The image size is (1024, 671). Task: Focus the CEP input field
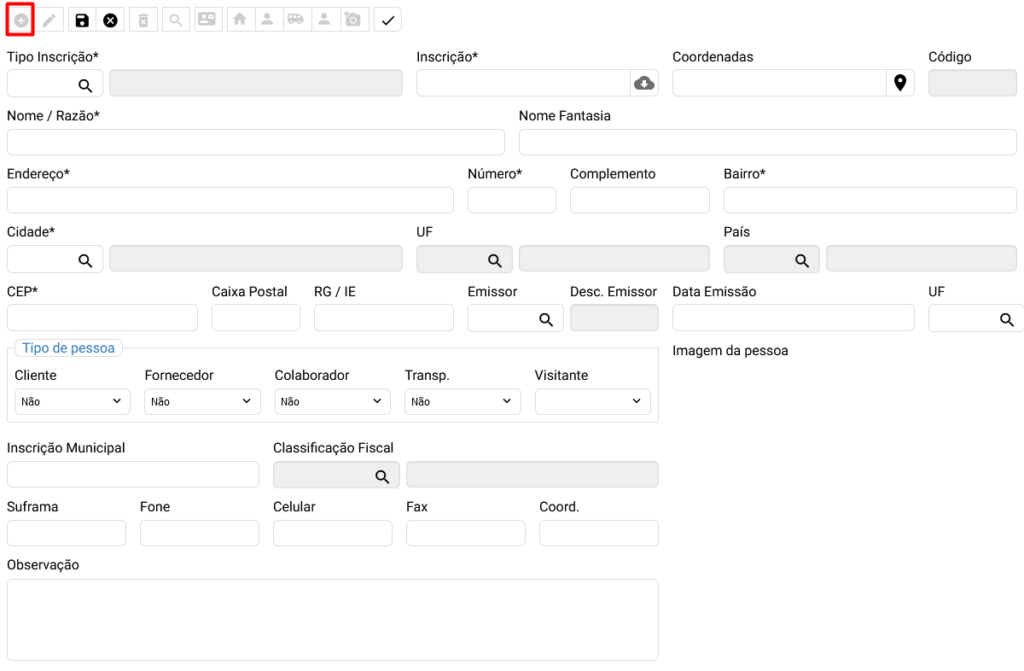click(x=102, y=318)
